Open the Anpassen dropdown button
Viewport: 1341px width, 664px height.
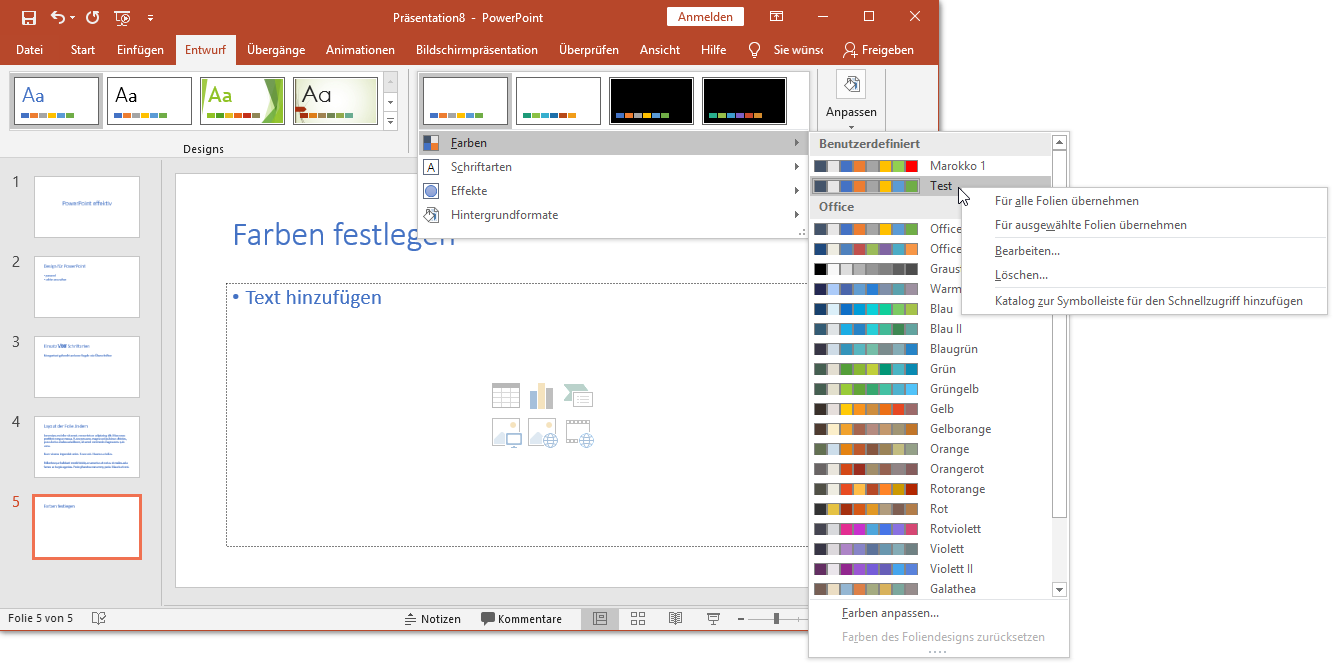click(851, 100)
